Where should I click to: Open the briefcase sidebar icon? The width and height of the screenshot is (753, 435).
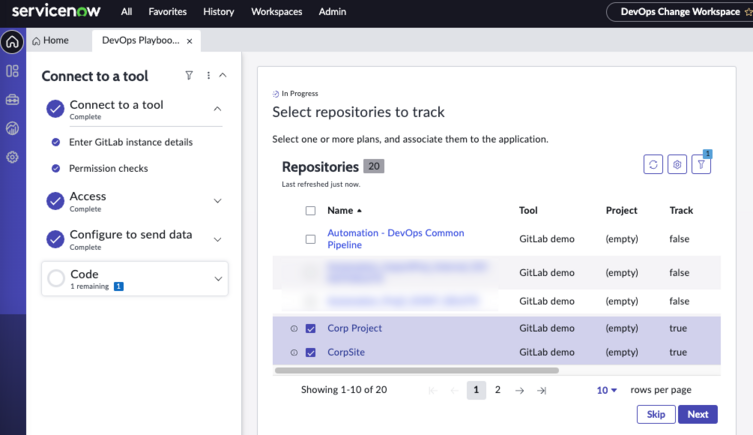tap(12, 99)
